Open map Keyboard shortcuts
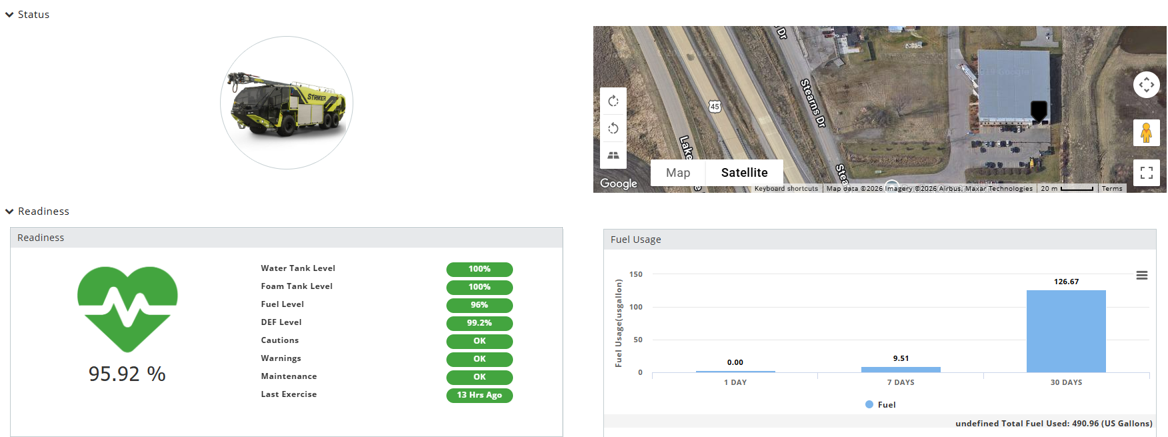Viewport: 1168px width, 437px height. tap(786, 189)
